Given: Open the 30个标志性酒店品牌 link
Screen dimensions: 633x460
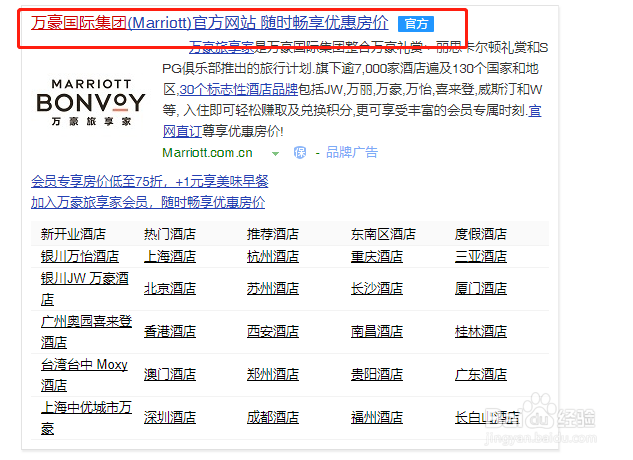Looking at the screenshot, I should point(239,89).
